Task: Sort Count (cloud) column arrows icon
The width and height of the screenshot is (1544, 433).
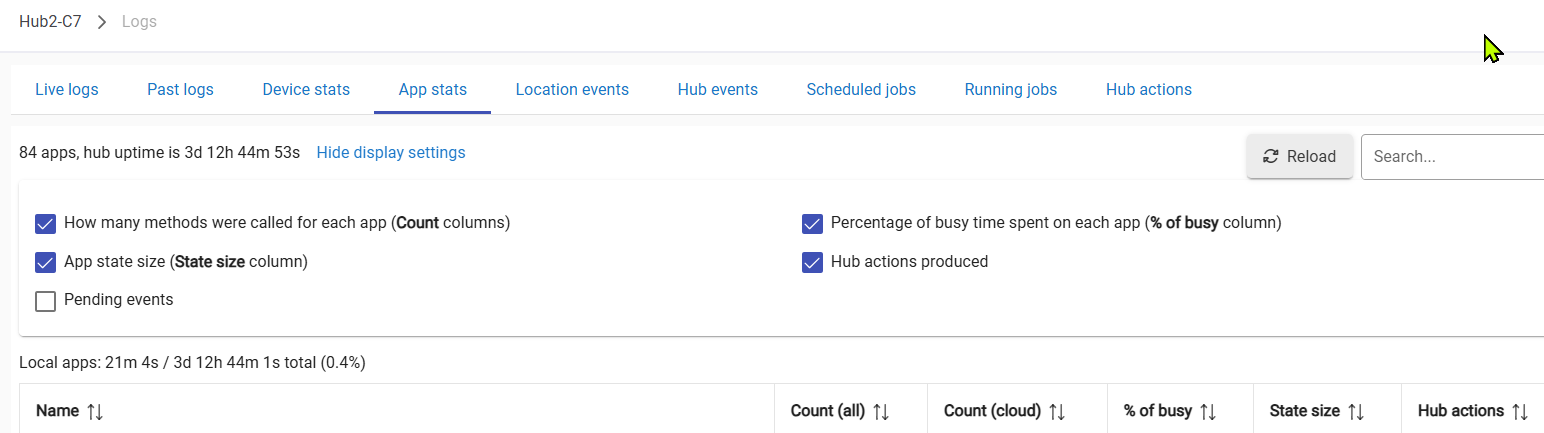Action: (x=1056, y=411)
